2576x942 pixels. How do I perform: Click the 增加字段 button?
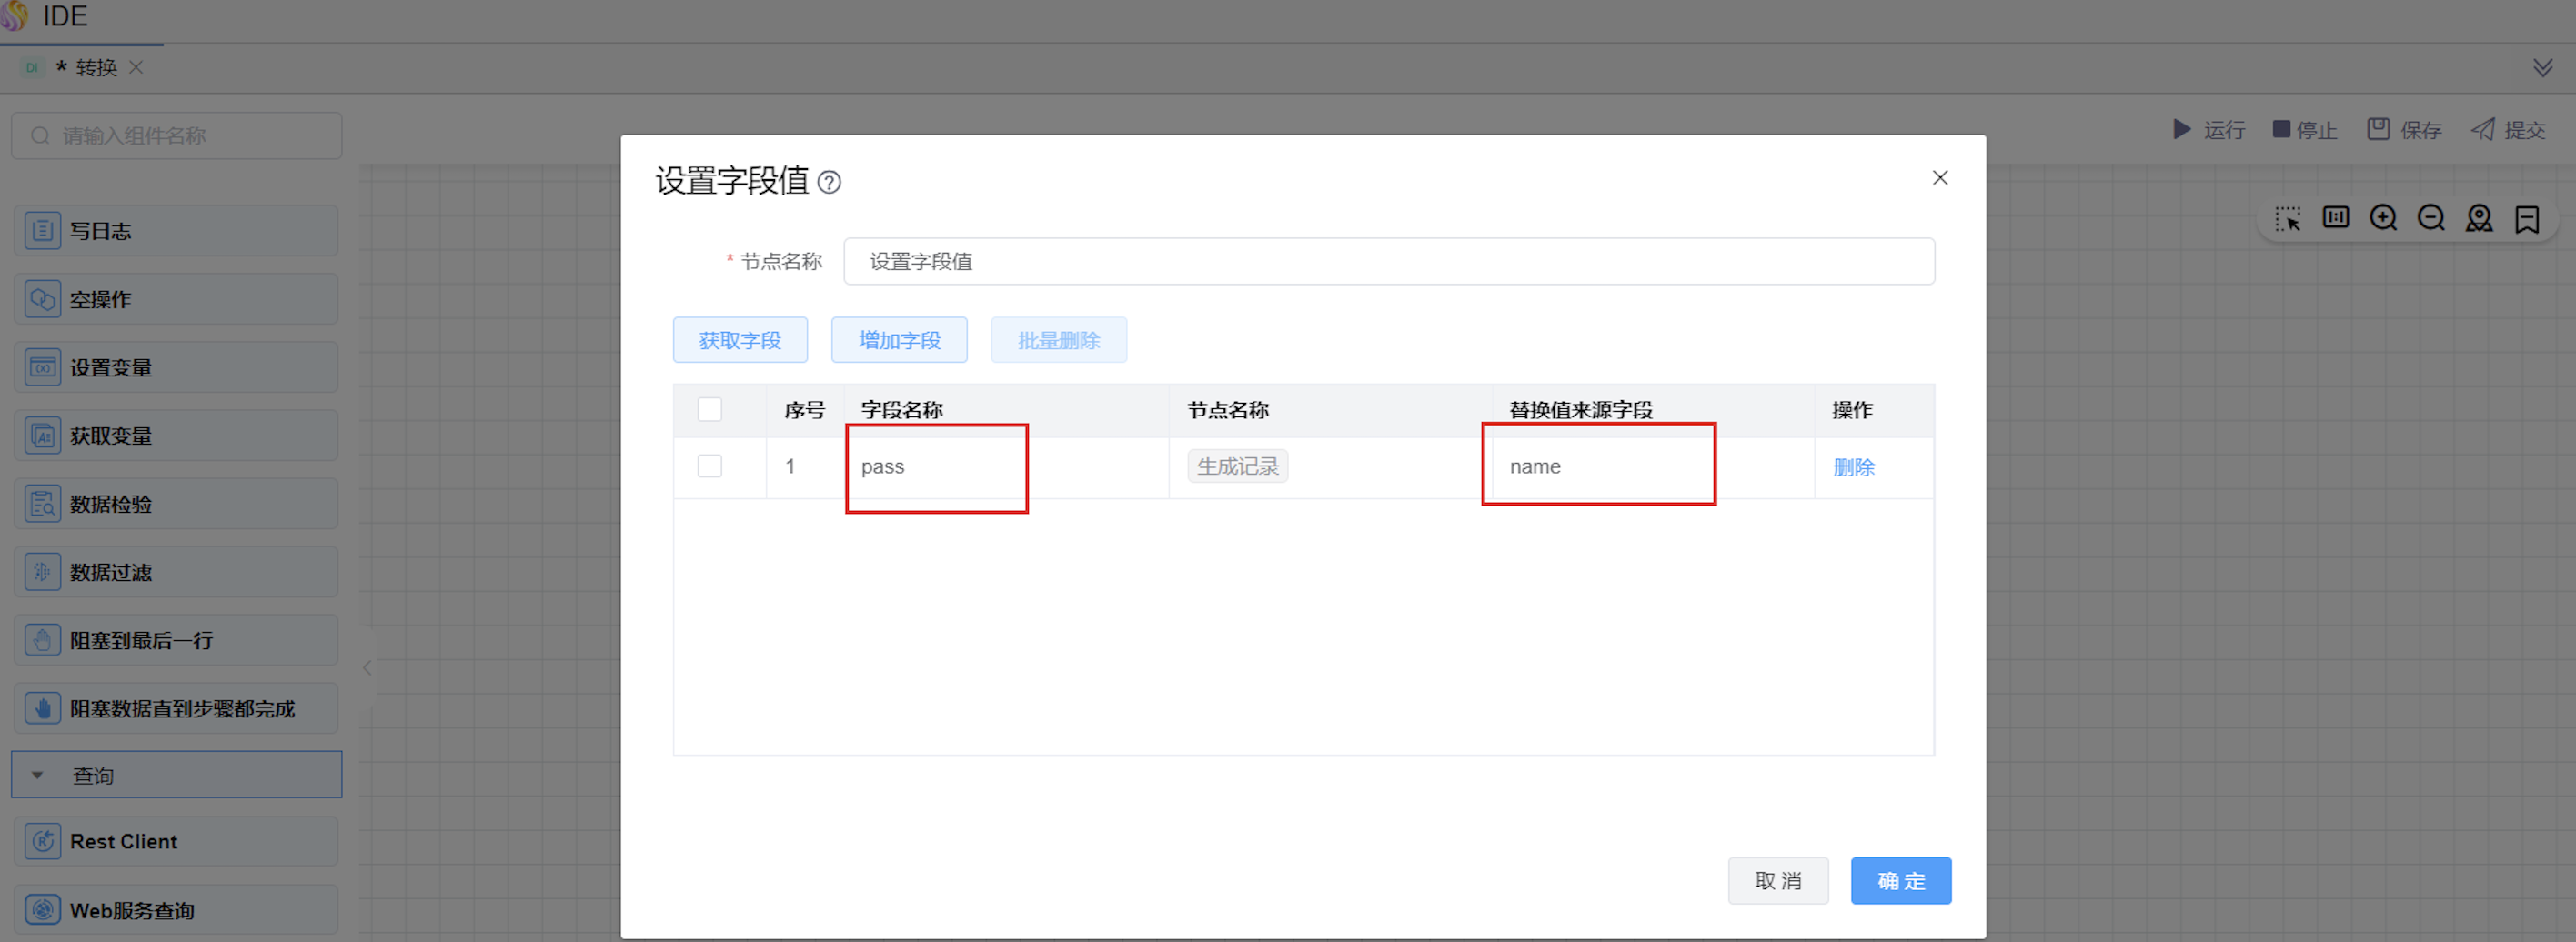898,340
